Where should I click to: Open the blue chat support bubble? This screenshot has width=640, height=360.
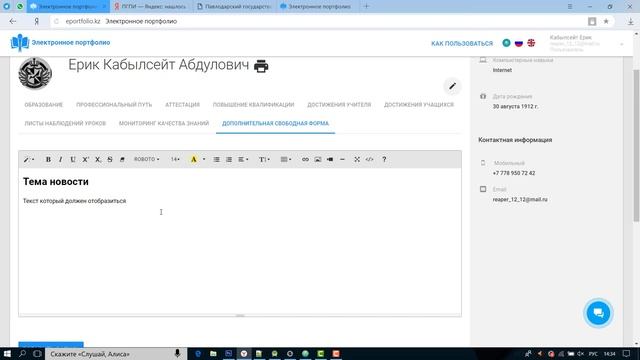tap(598, 313)
